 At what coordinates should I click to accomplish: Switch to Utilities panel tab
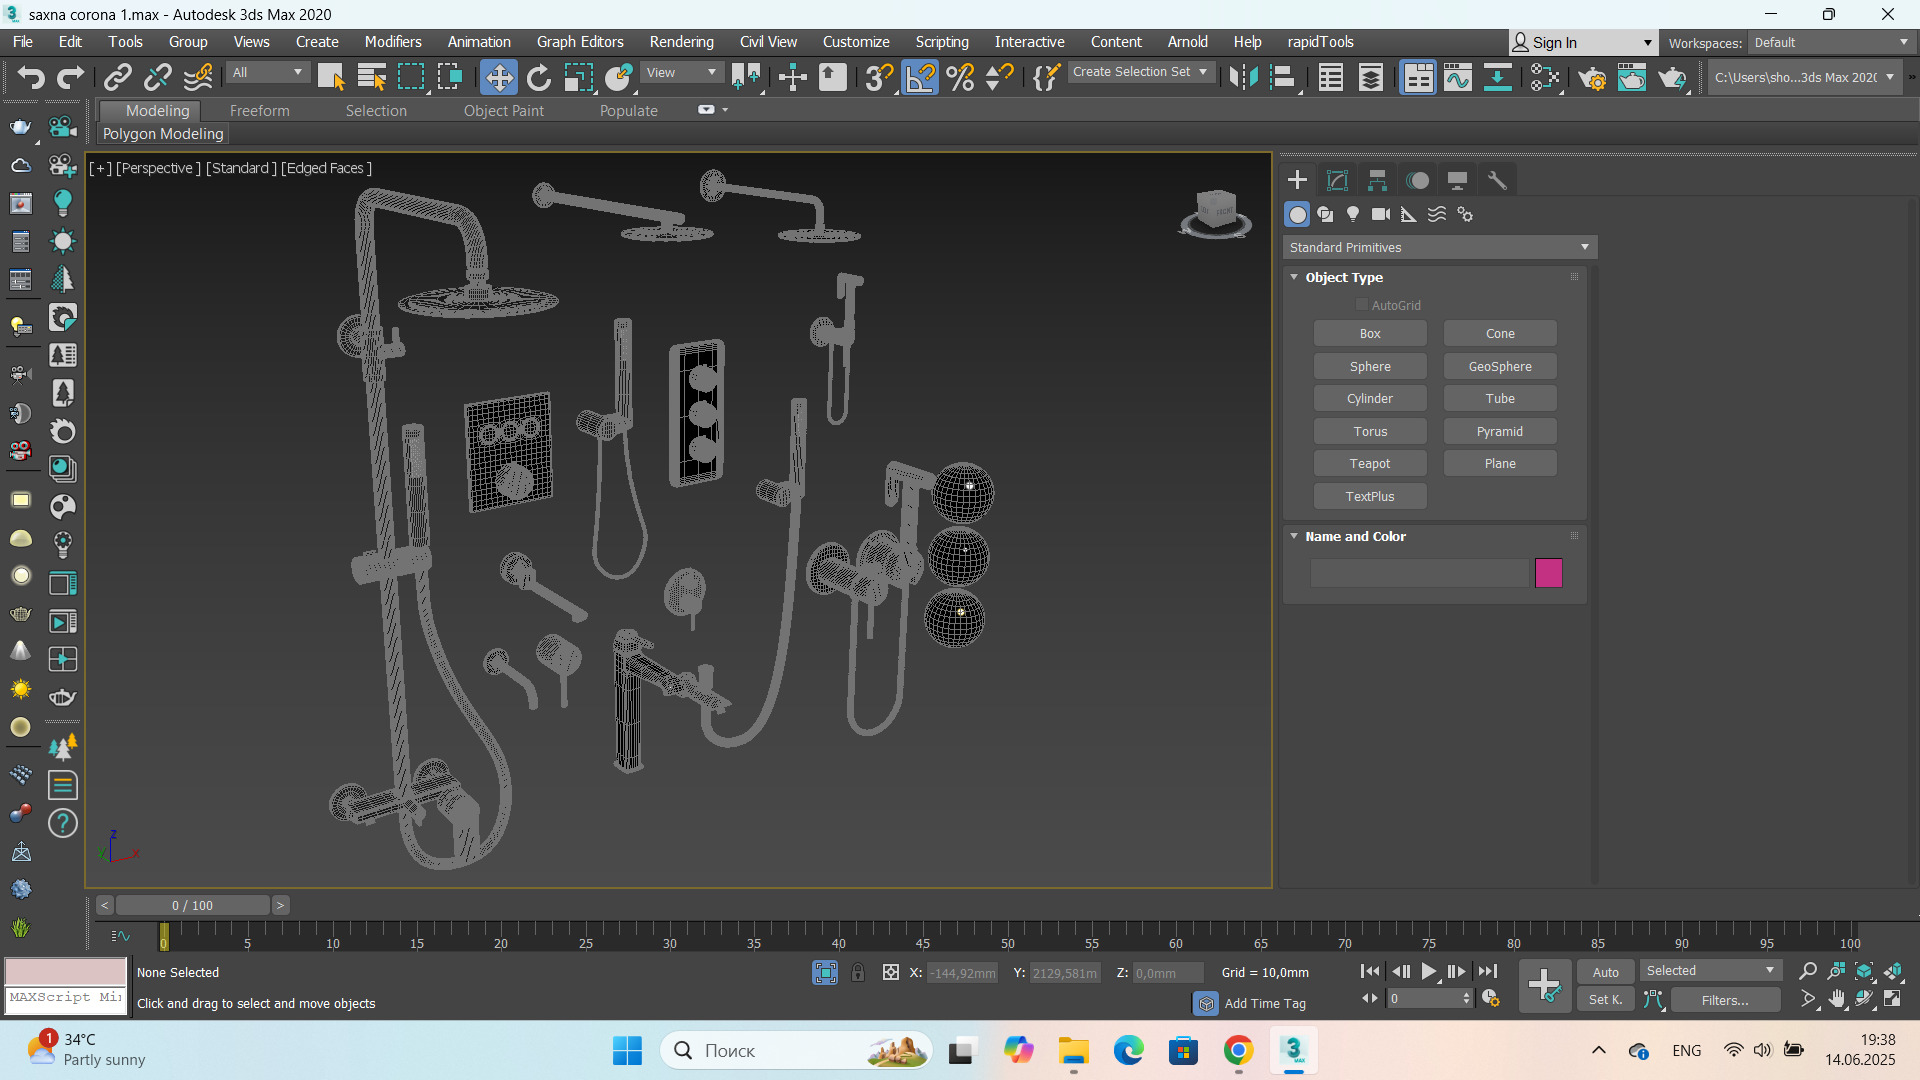point(1497,180)
